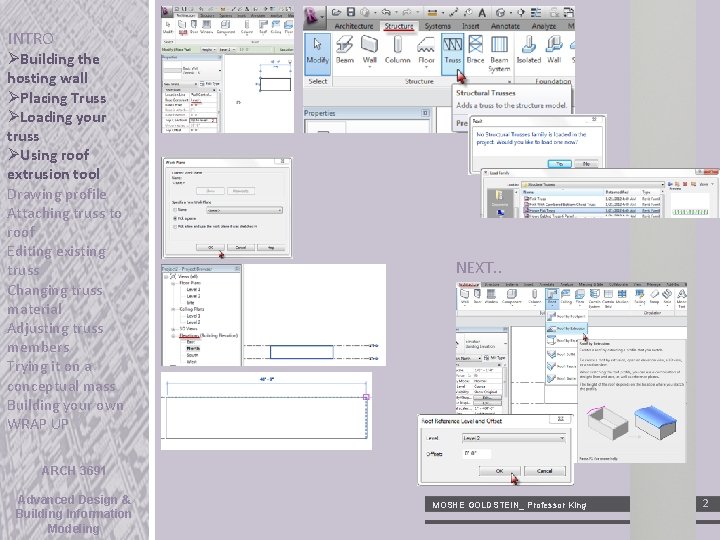Collapse the Ceiling Plans node
This screenshot has width=720, height=540.
173,309
